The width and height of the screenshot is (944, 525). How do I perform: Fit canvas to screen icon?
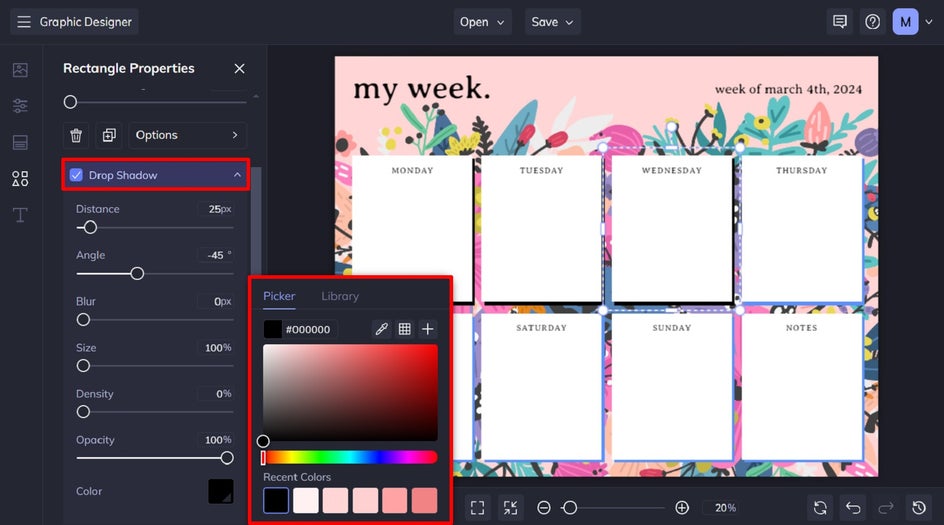coord(477,508)
